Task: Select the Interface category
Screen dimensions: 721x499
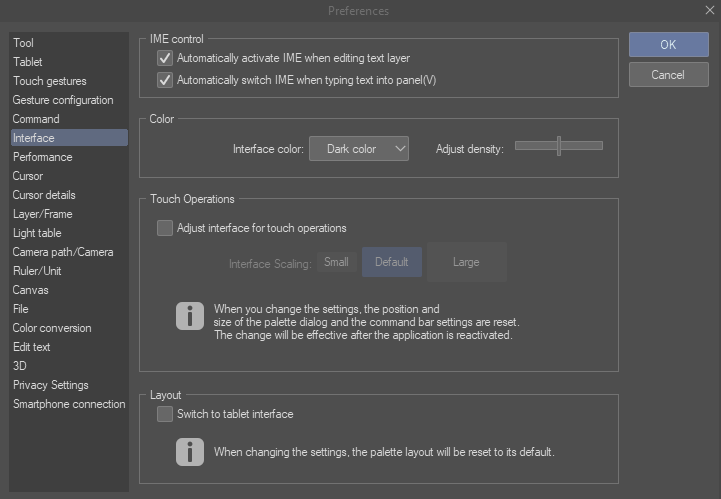Action: pyautogui.click(x=69, y=138)
